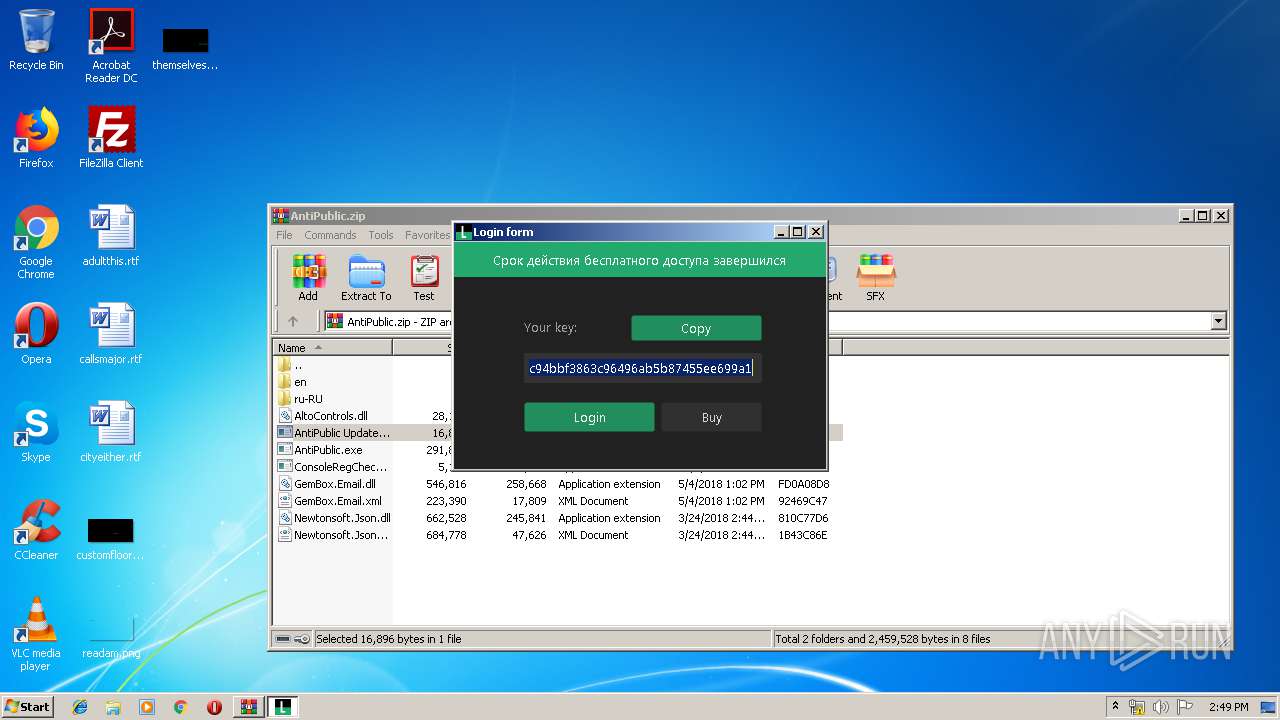
Task: Click the clock showing 2:49 PM
Action: [x=1228, y=707]
